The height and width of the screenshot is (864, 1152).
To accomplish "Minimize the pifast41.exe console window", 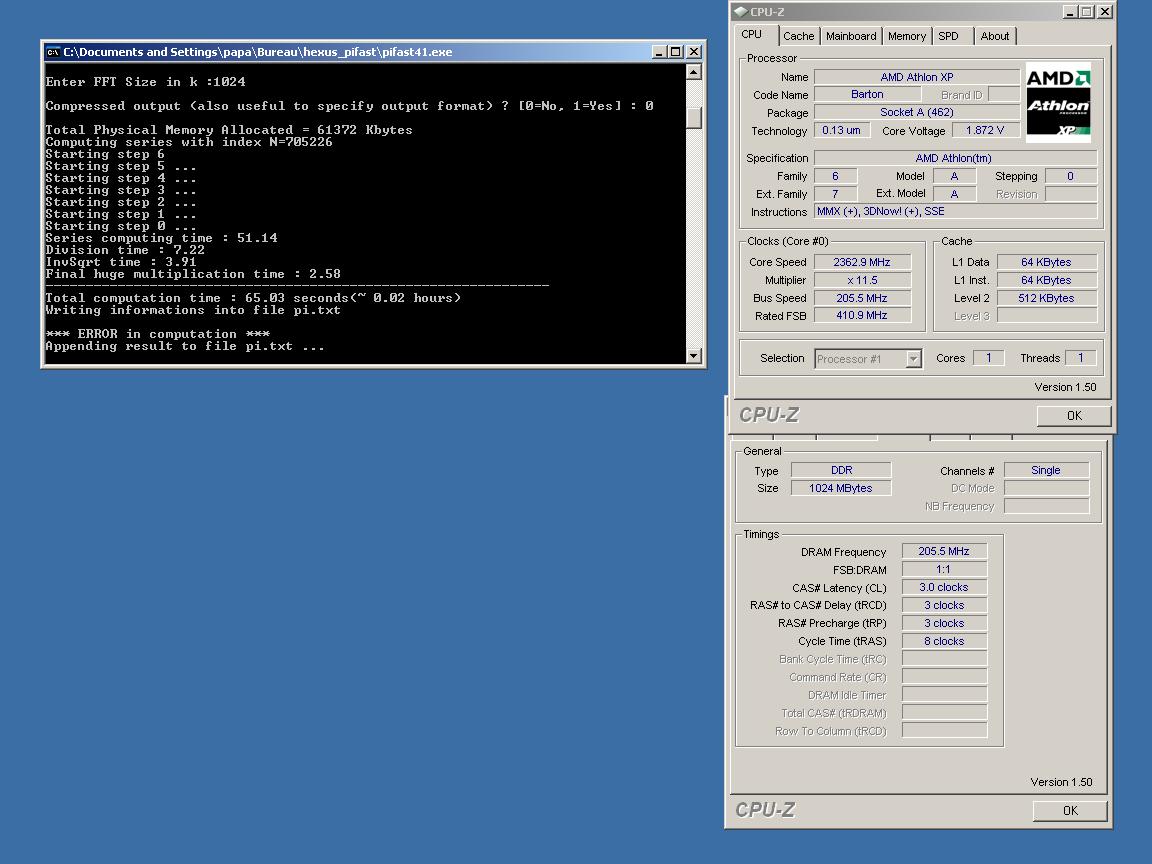I will (x=659, y=52).
